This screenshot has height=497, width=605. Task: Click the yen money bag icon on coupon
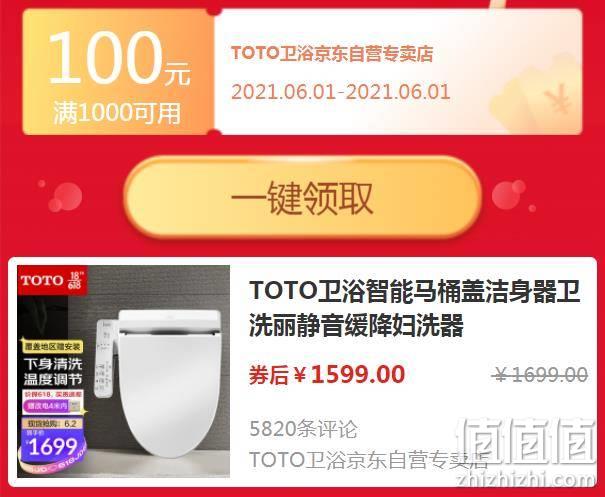point(538,97)
